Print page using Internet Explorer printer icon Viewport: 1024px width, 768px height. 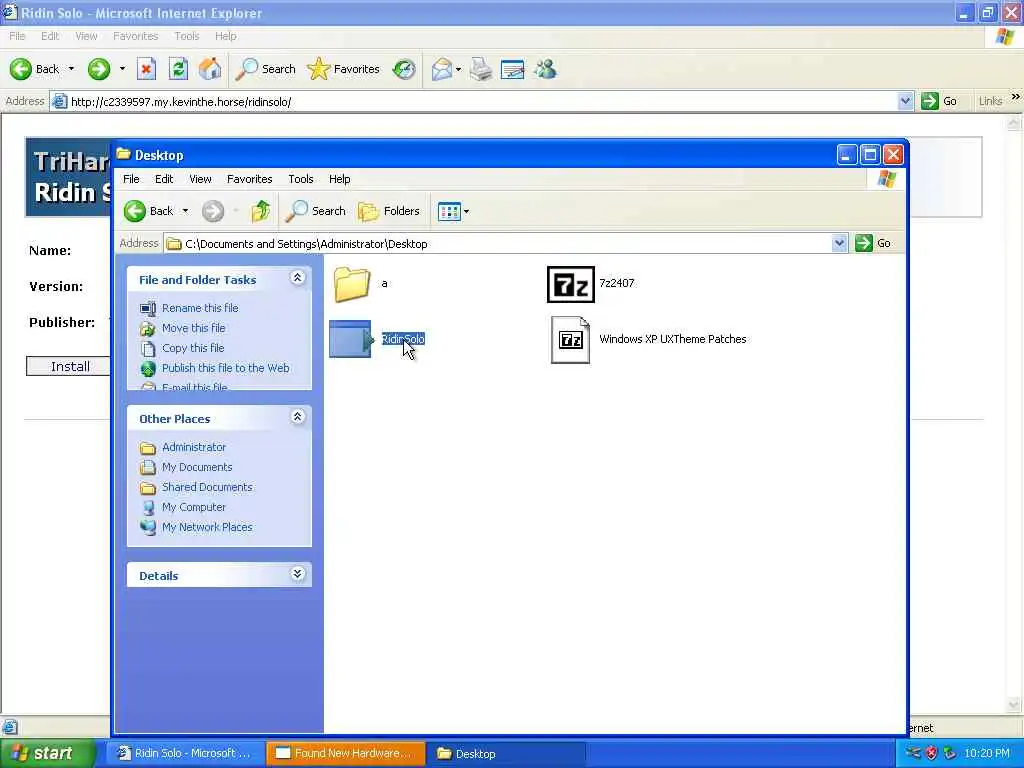(481, 69)
